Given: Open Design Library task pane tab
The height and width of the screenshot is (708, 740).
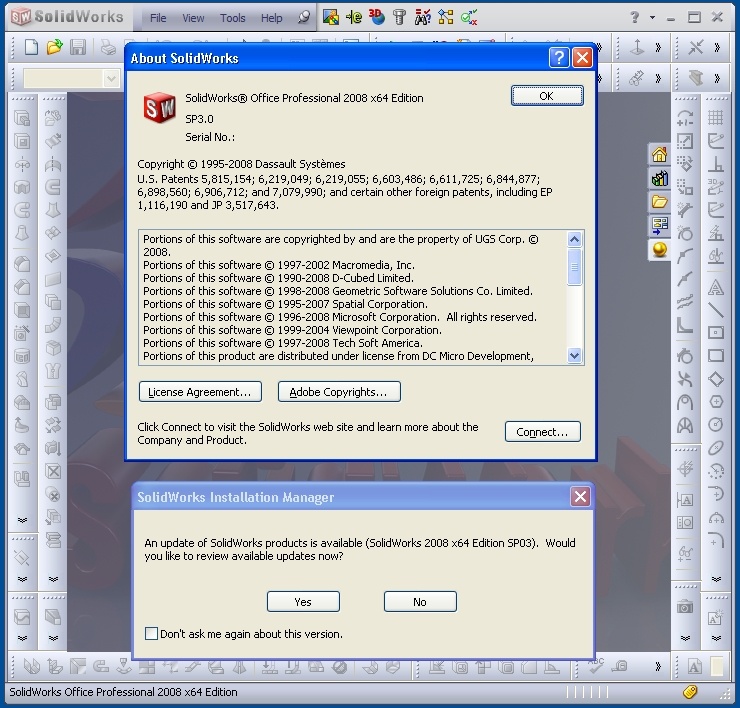Looking at the screenshot, I should (660, 178).
